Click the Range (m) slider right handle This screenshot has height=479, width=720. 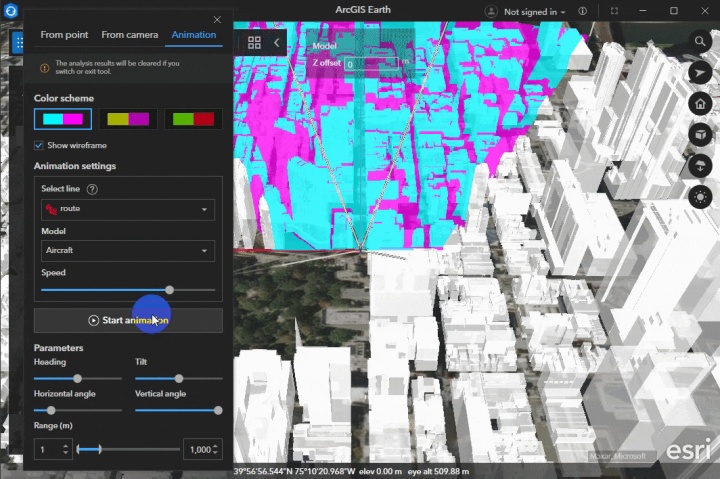(x=100, y=449)
